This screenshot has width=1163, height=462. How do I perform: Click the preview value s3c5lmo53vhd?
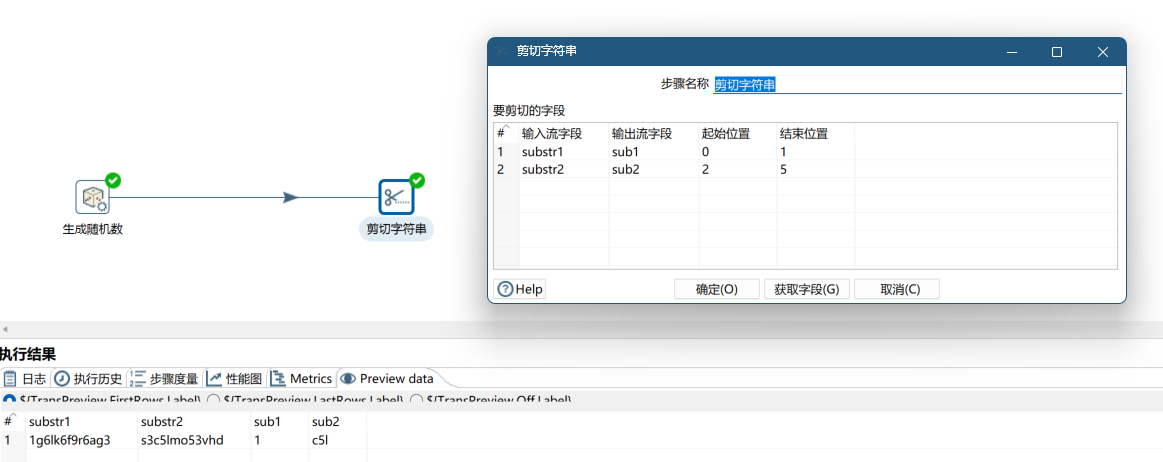point(182,440)
